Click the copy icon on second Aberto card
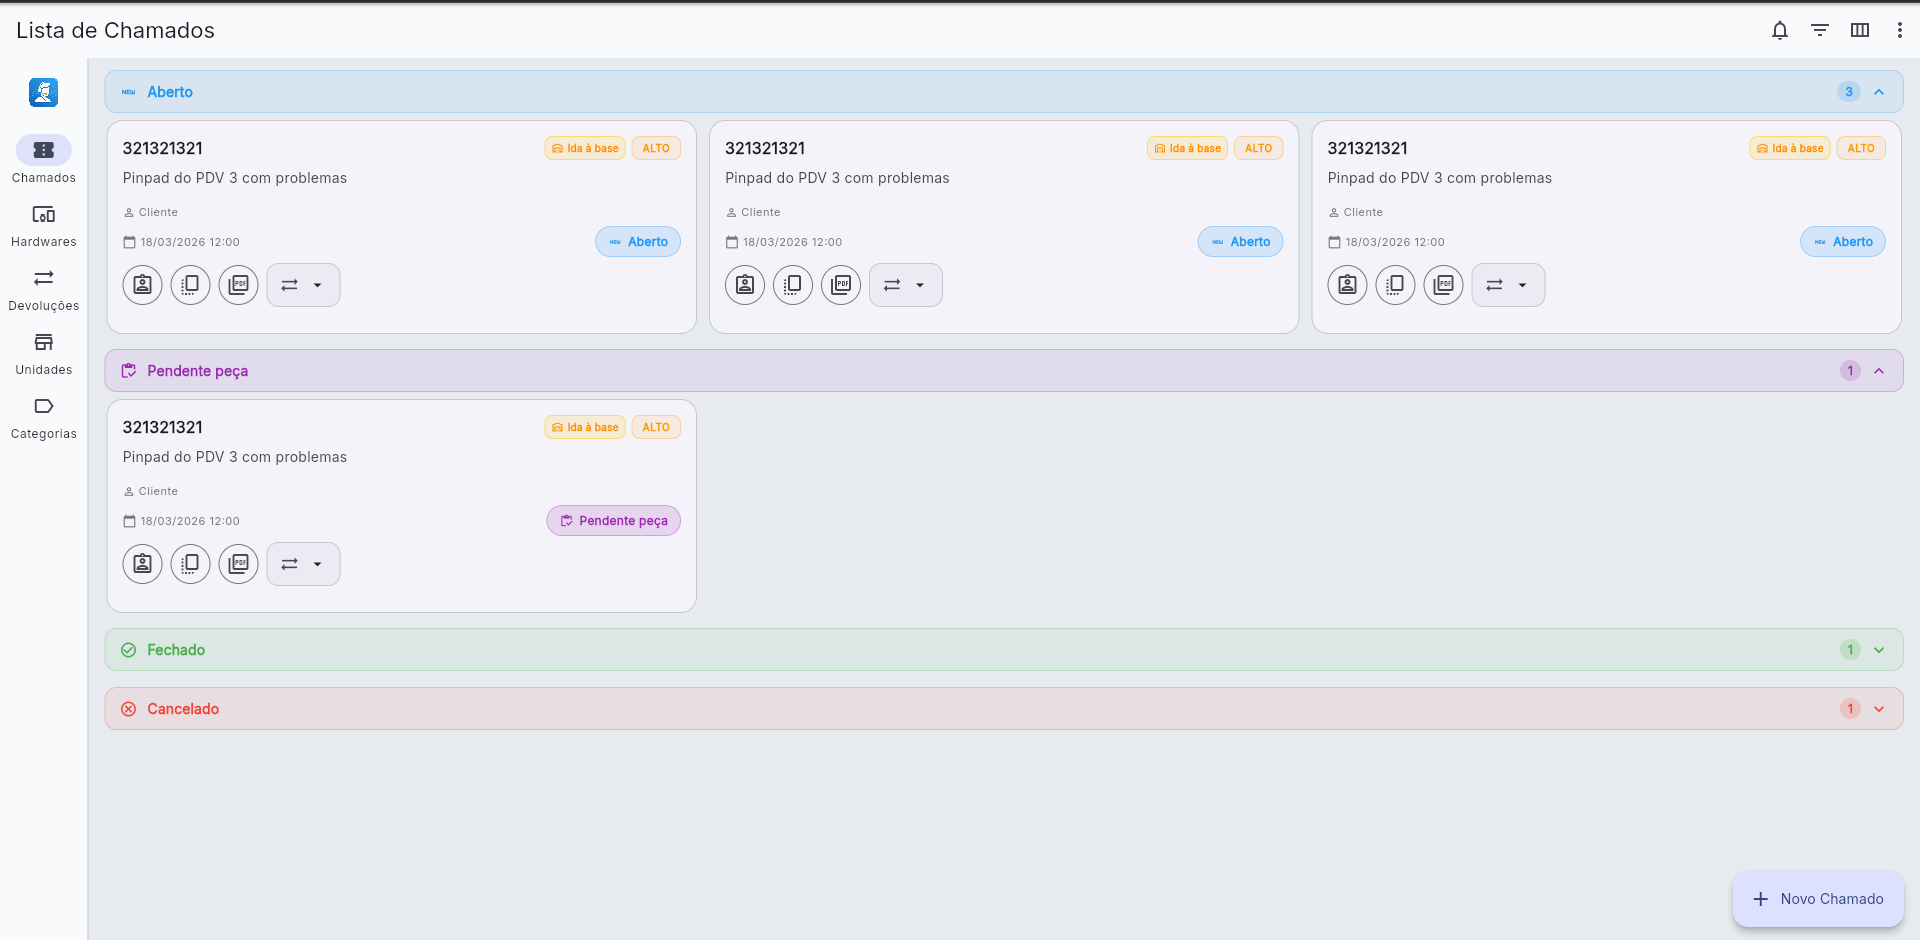 (793, 285)
